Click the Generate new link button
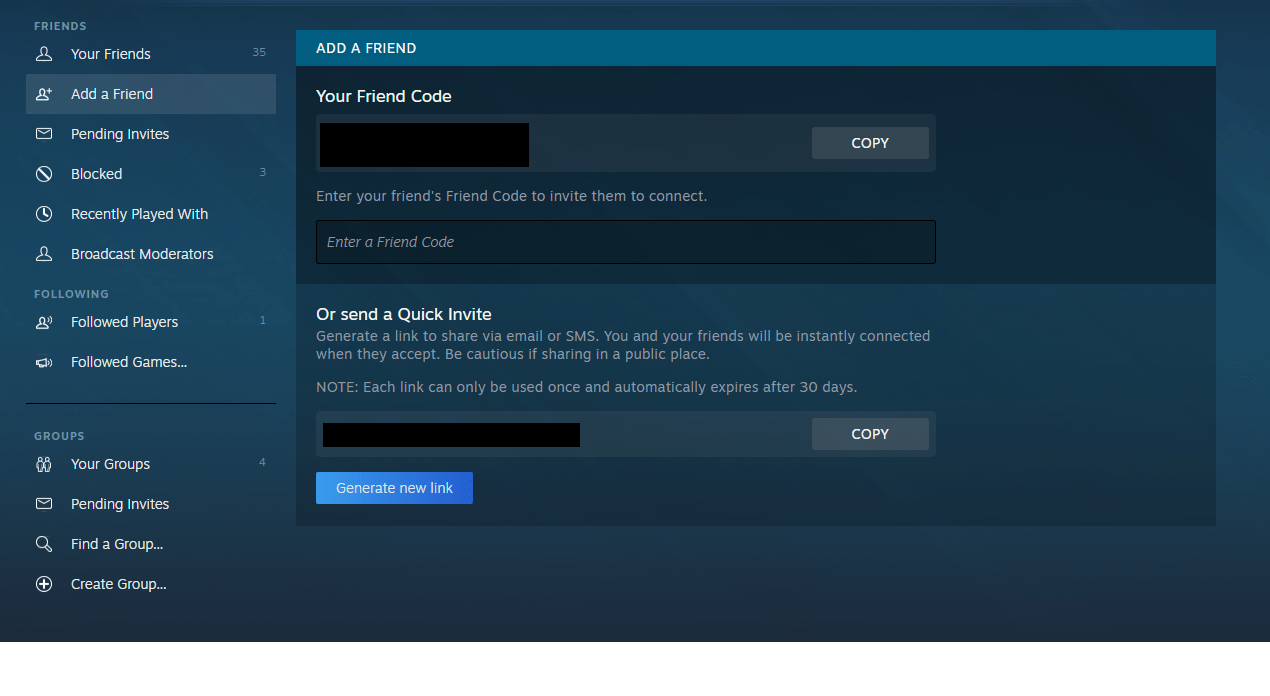This screenshot has height=696, width=1270. 394,488
